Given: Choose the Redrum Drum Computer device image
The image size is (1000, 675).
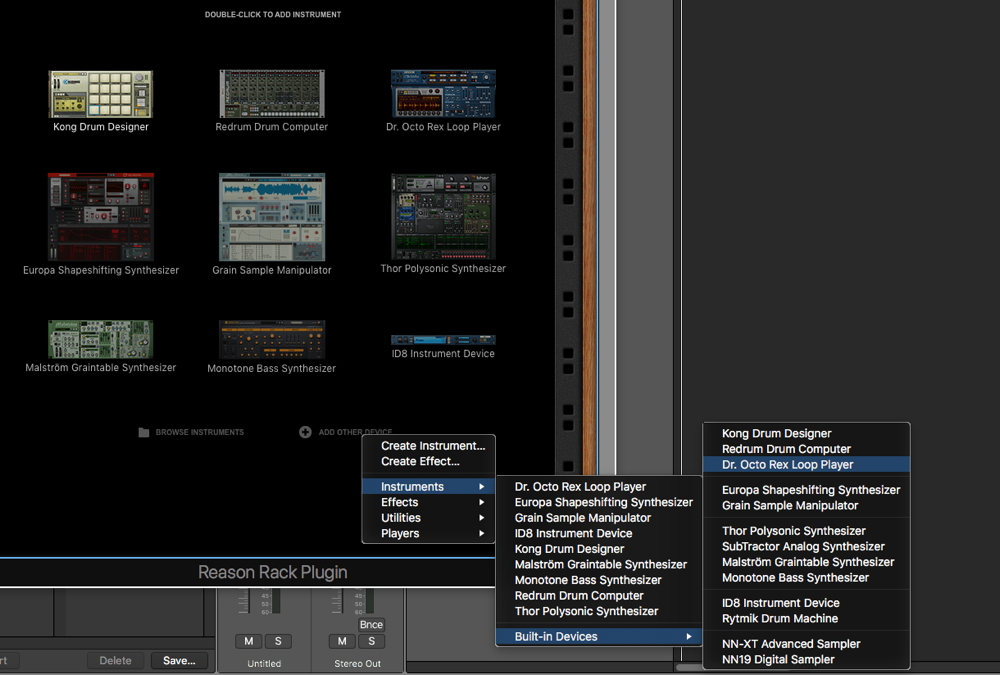Looking at the screenshot, I should (272, 94).
